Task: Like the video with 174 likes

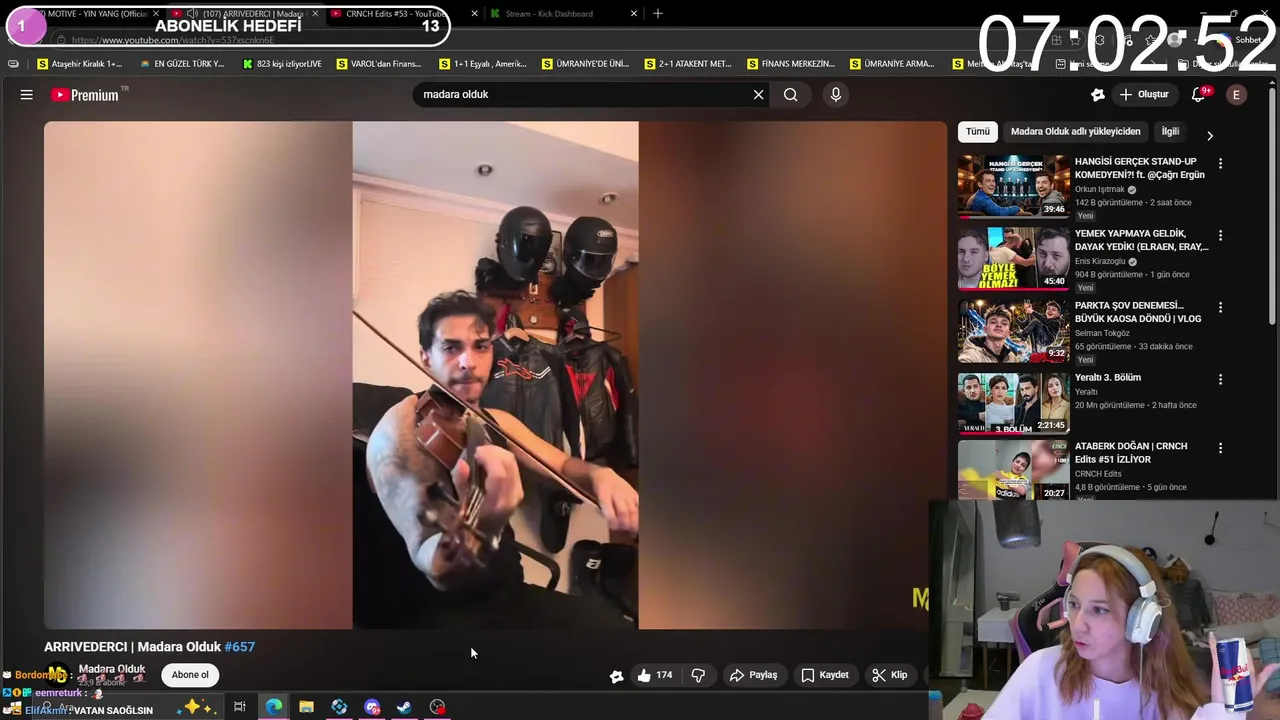Action: point(654,675)
